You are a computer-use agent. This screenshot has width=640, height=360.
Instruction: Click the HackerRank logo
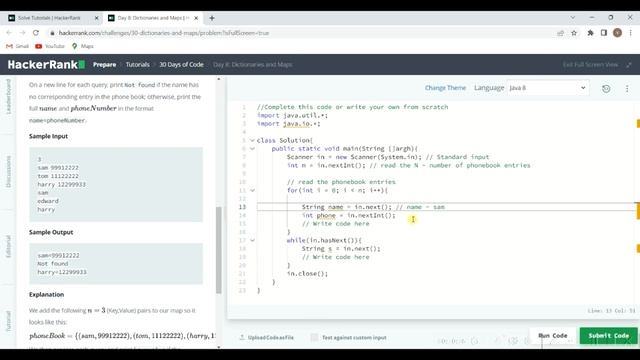coord(46,64)
